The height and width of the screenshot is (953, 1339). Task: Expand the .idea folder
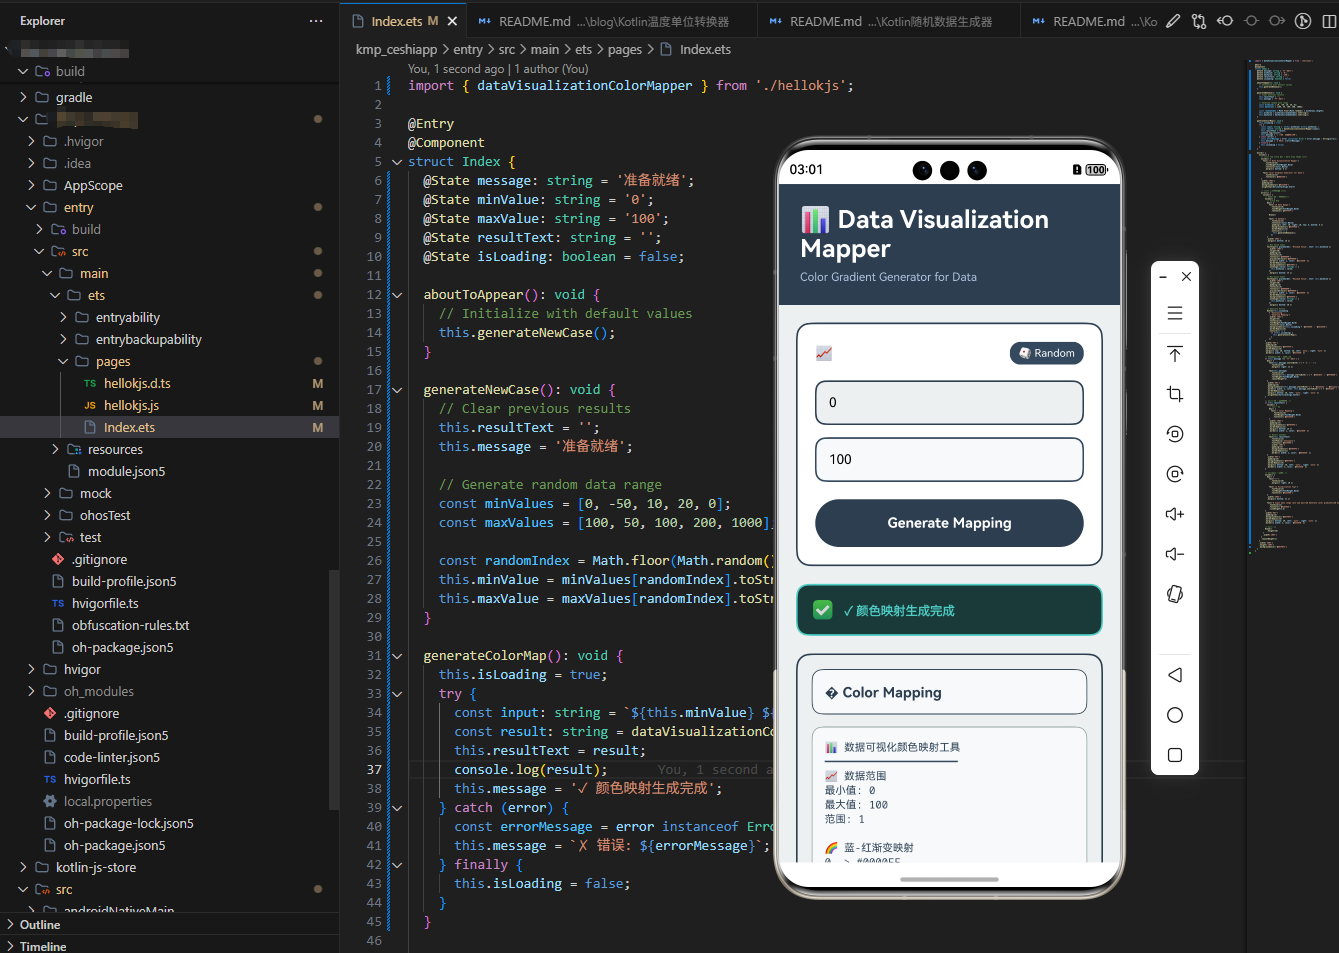pos(32,163)
